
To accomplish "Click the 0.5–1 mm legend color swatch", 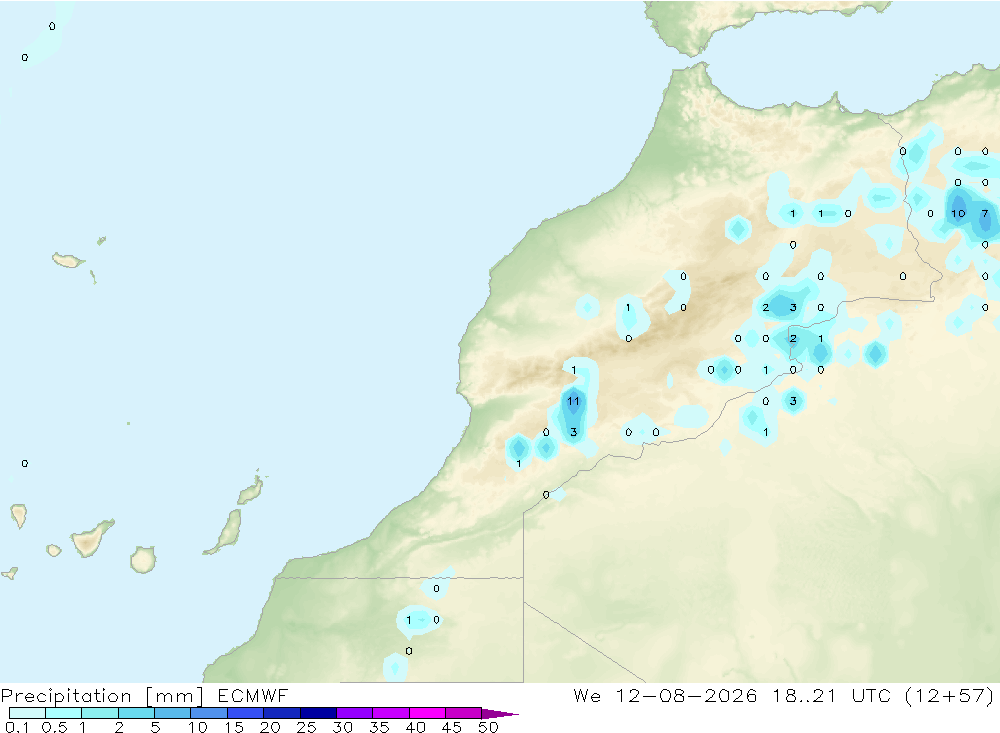I will (64, 713).
